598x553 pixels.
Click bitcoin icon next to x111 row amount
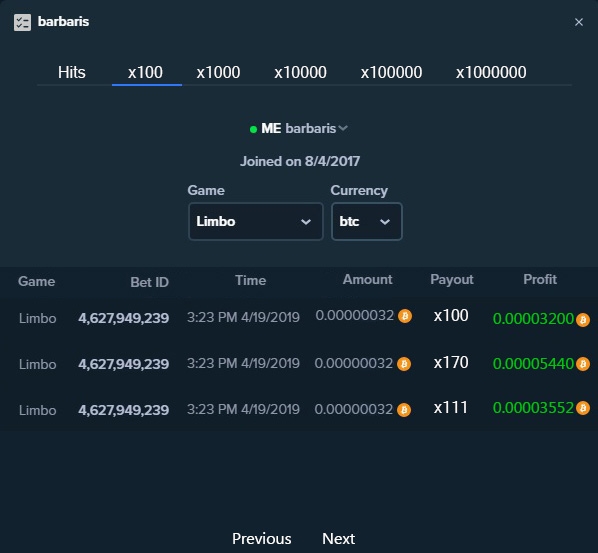pyautogui.click(x=404, y=410)
